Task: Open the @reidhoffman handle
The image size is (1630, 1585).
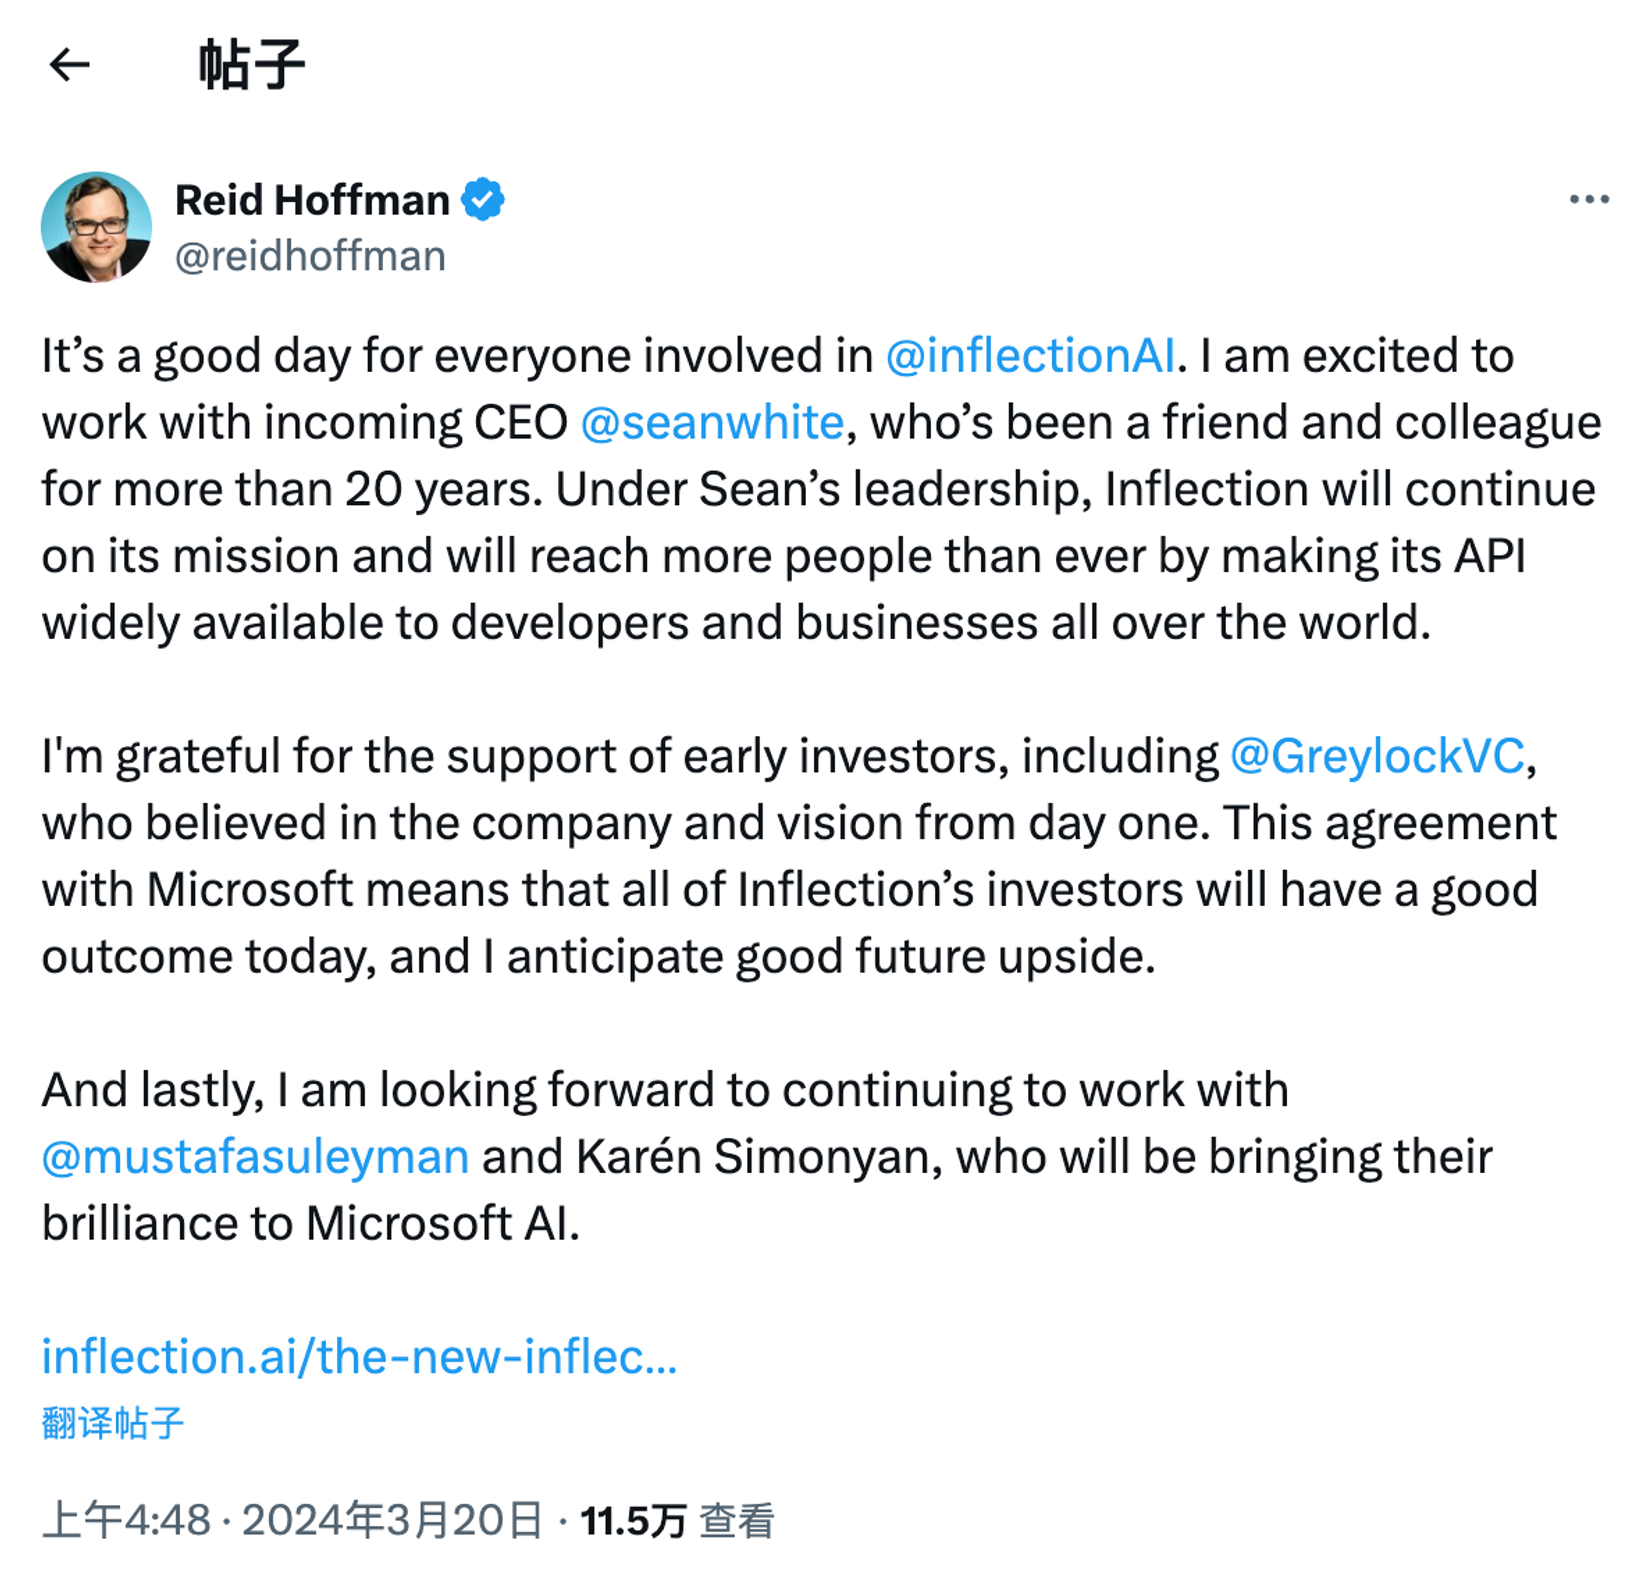Action: click(310, 257)
